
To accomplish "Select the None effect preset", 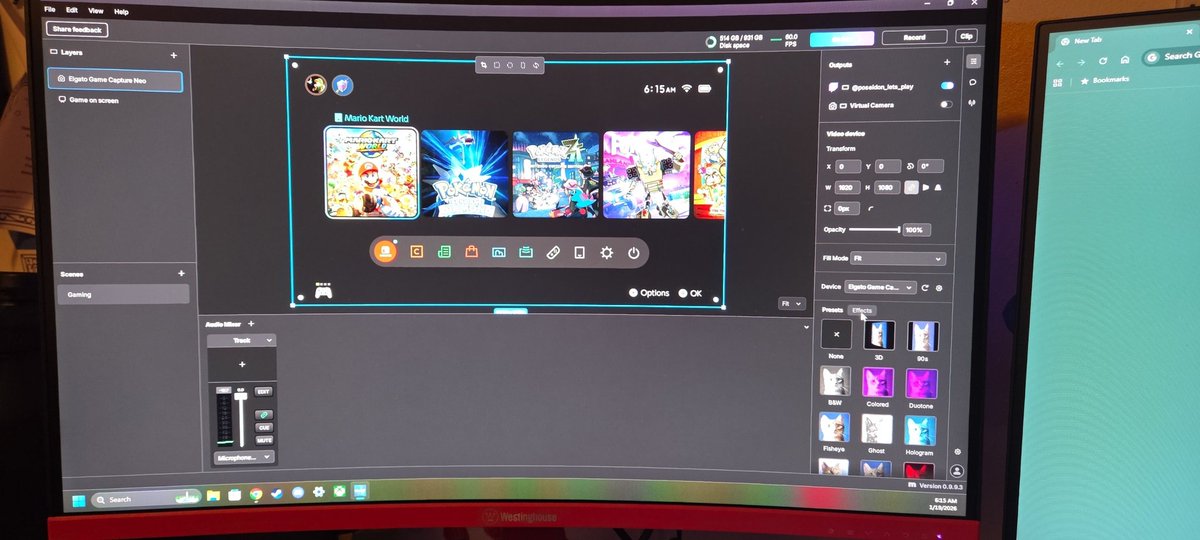I will coord(836,335).
